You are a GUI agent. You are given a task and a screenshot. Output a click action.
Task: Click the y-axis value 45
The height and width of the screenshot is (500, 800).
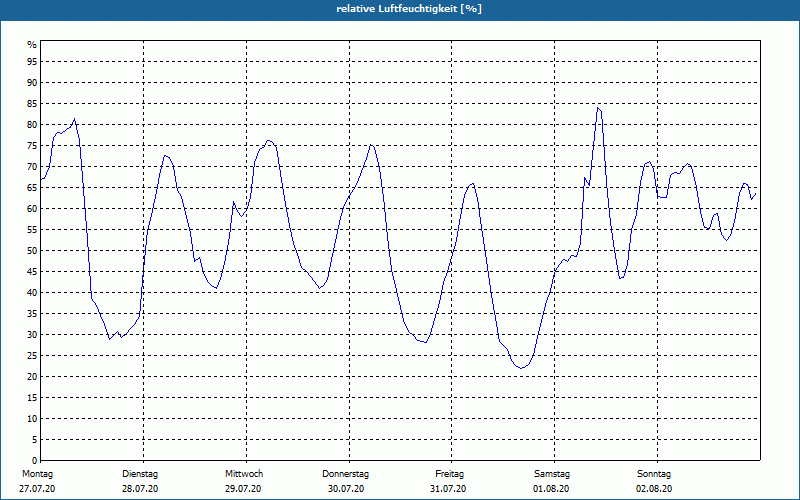click(32, 271)
